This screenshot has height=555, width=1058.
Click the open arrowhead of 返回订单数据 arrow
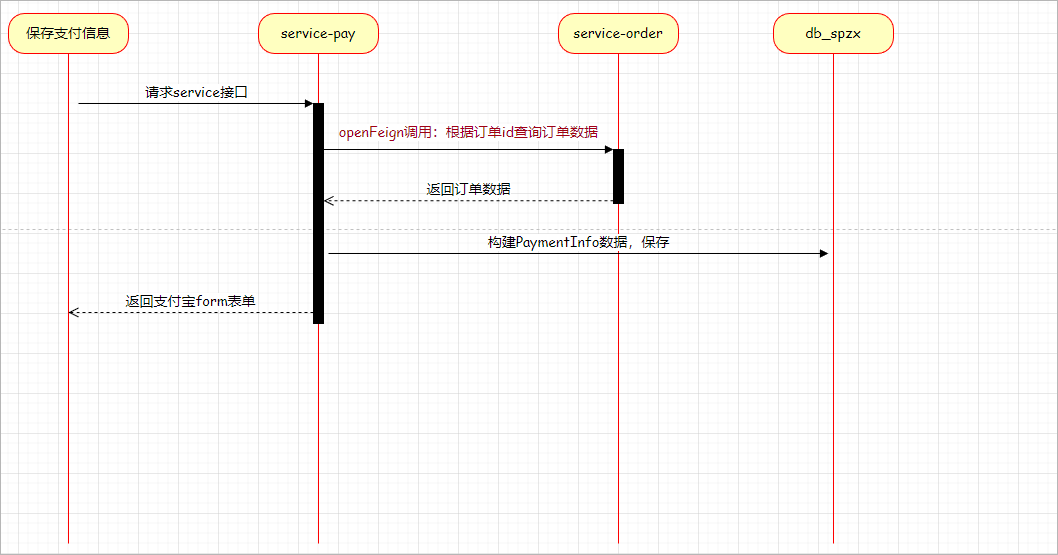[328, 201]
